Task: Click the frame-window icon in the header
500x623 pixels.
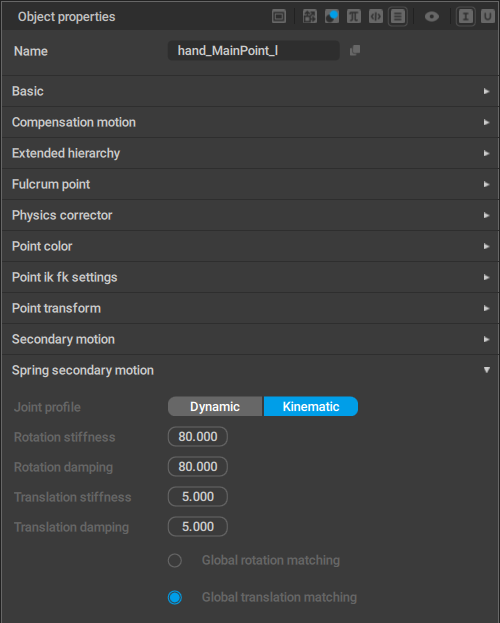Action: coord(279,17)
